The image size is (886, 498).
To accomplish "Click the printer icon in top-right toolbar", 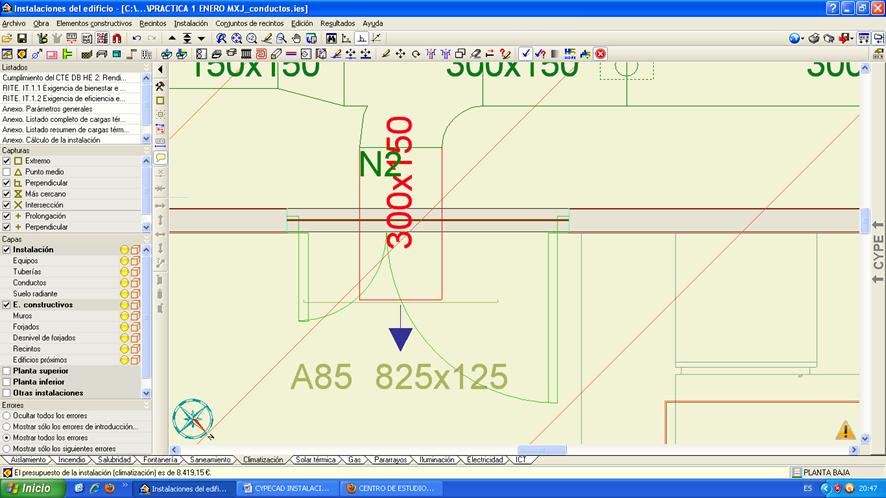I will [813, 38].
